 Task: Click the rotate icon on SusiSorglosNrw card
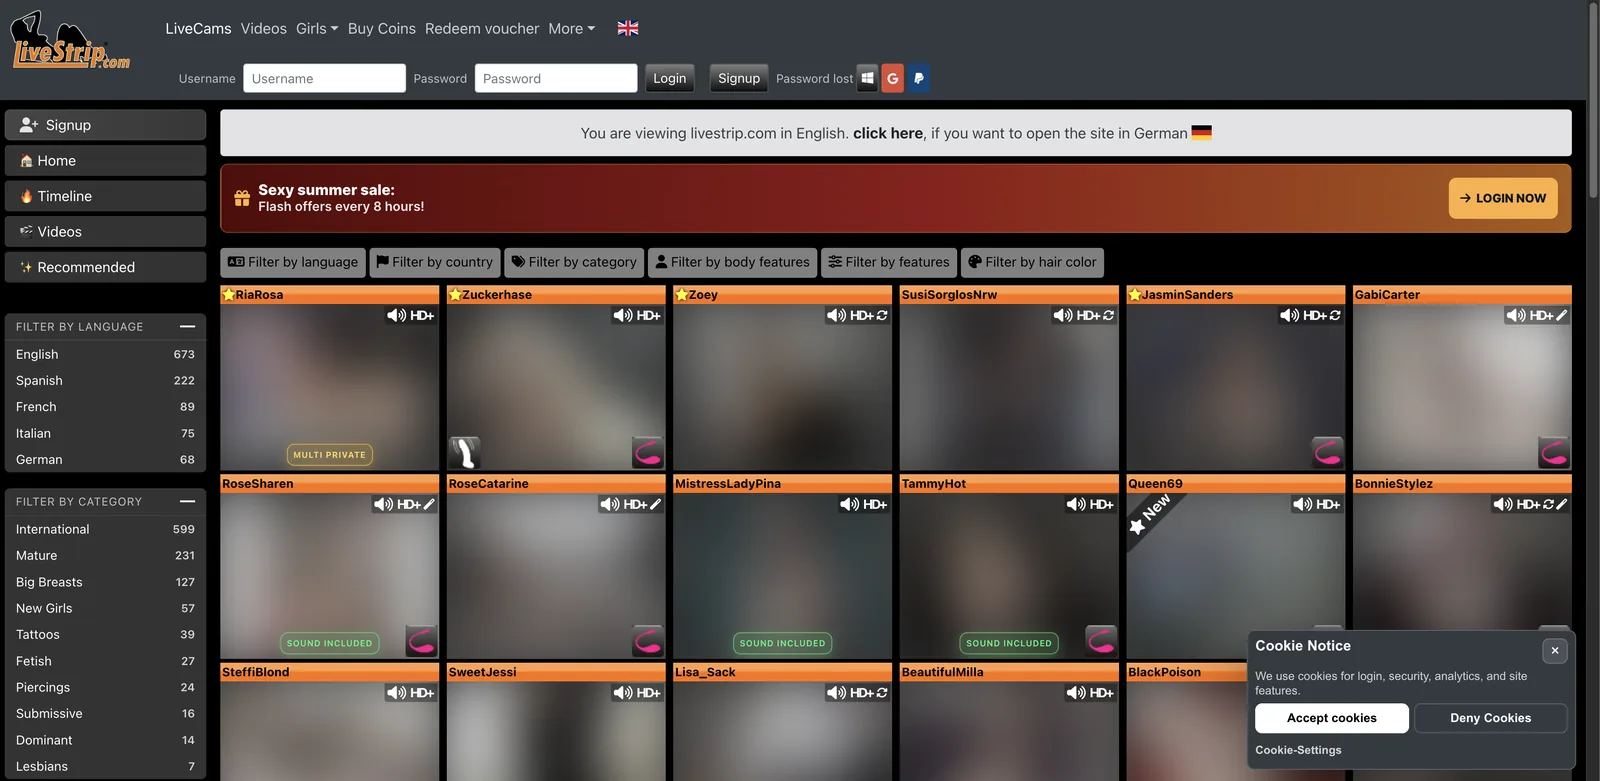click(x=1108, y=315)
